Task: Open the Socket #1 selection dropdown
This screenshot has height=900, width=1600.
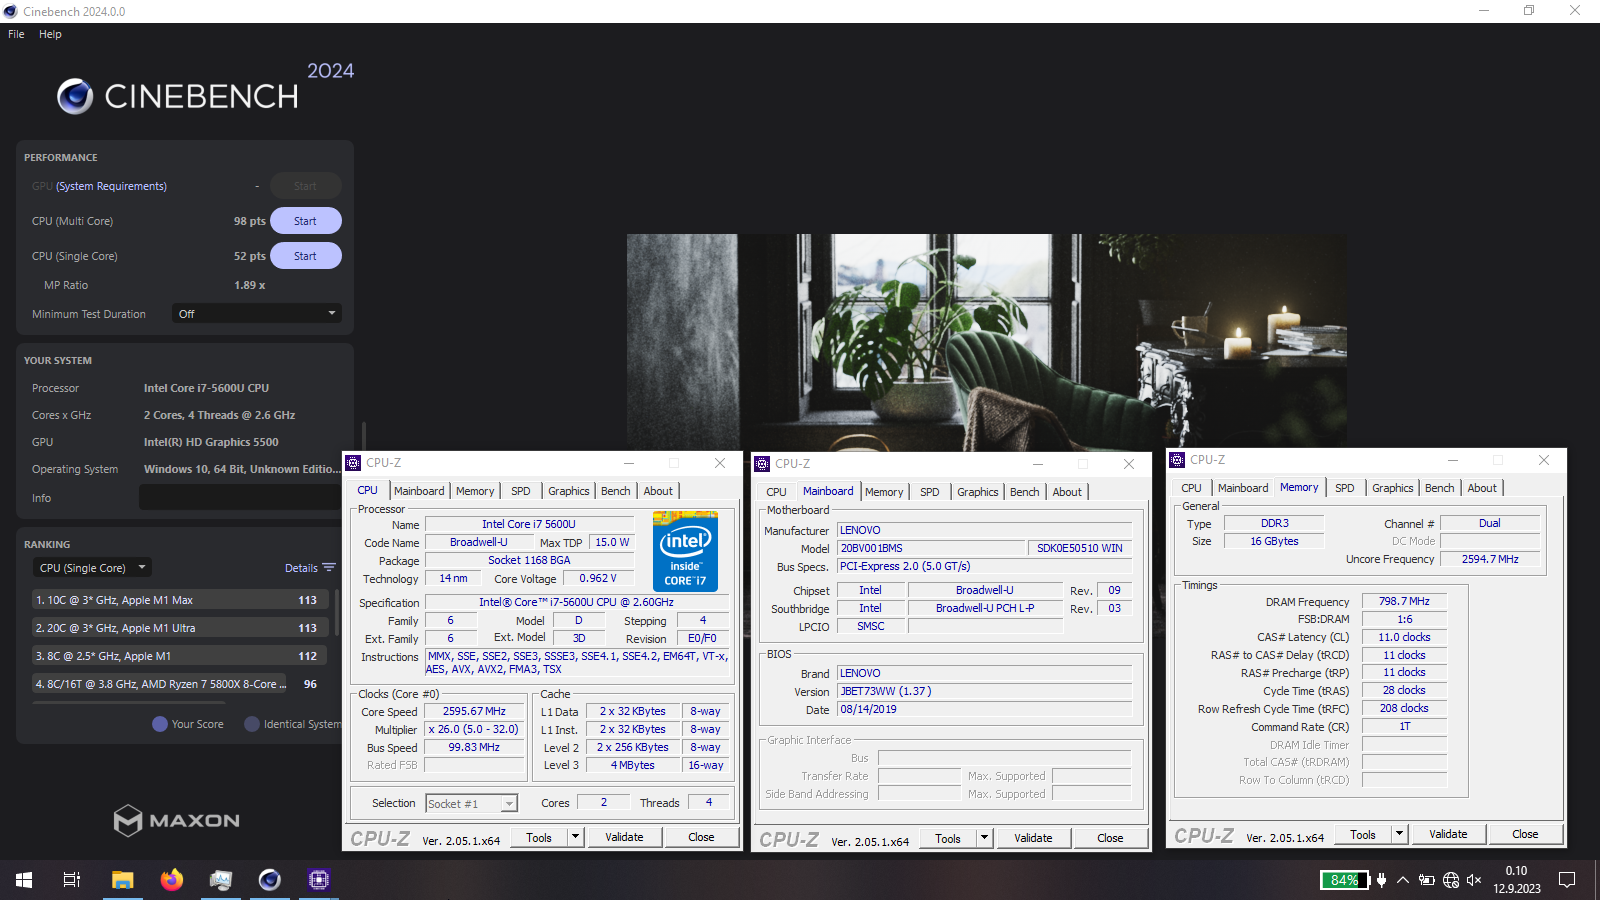Action: click(472, 803)
